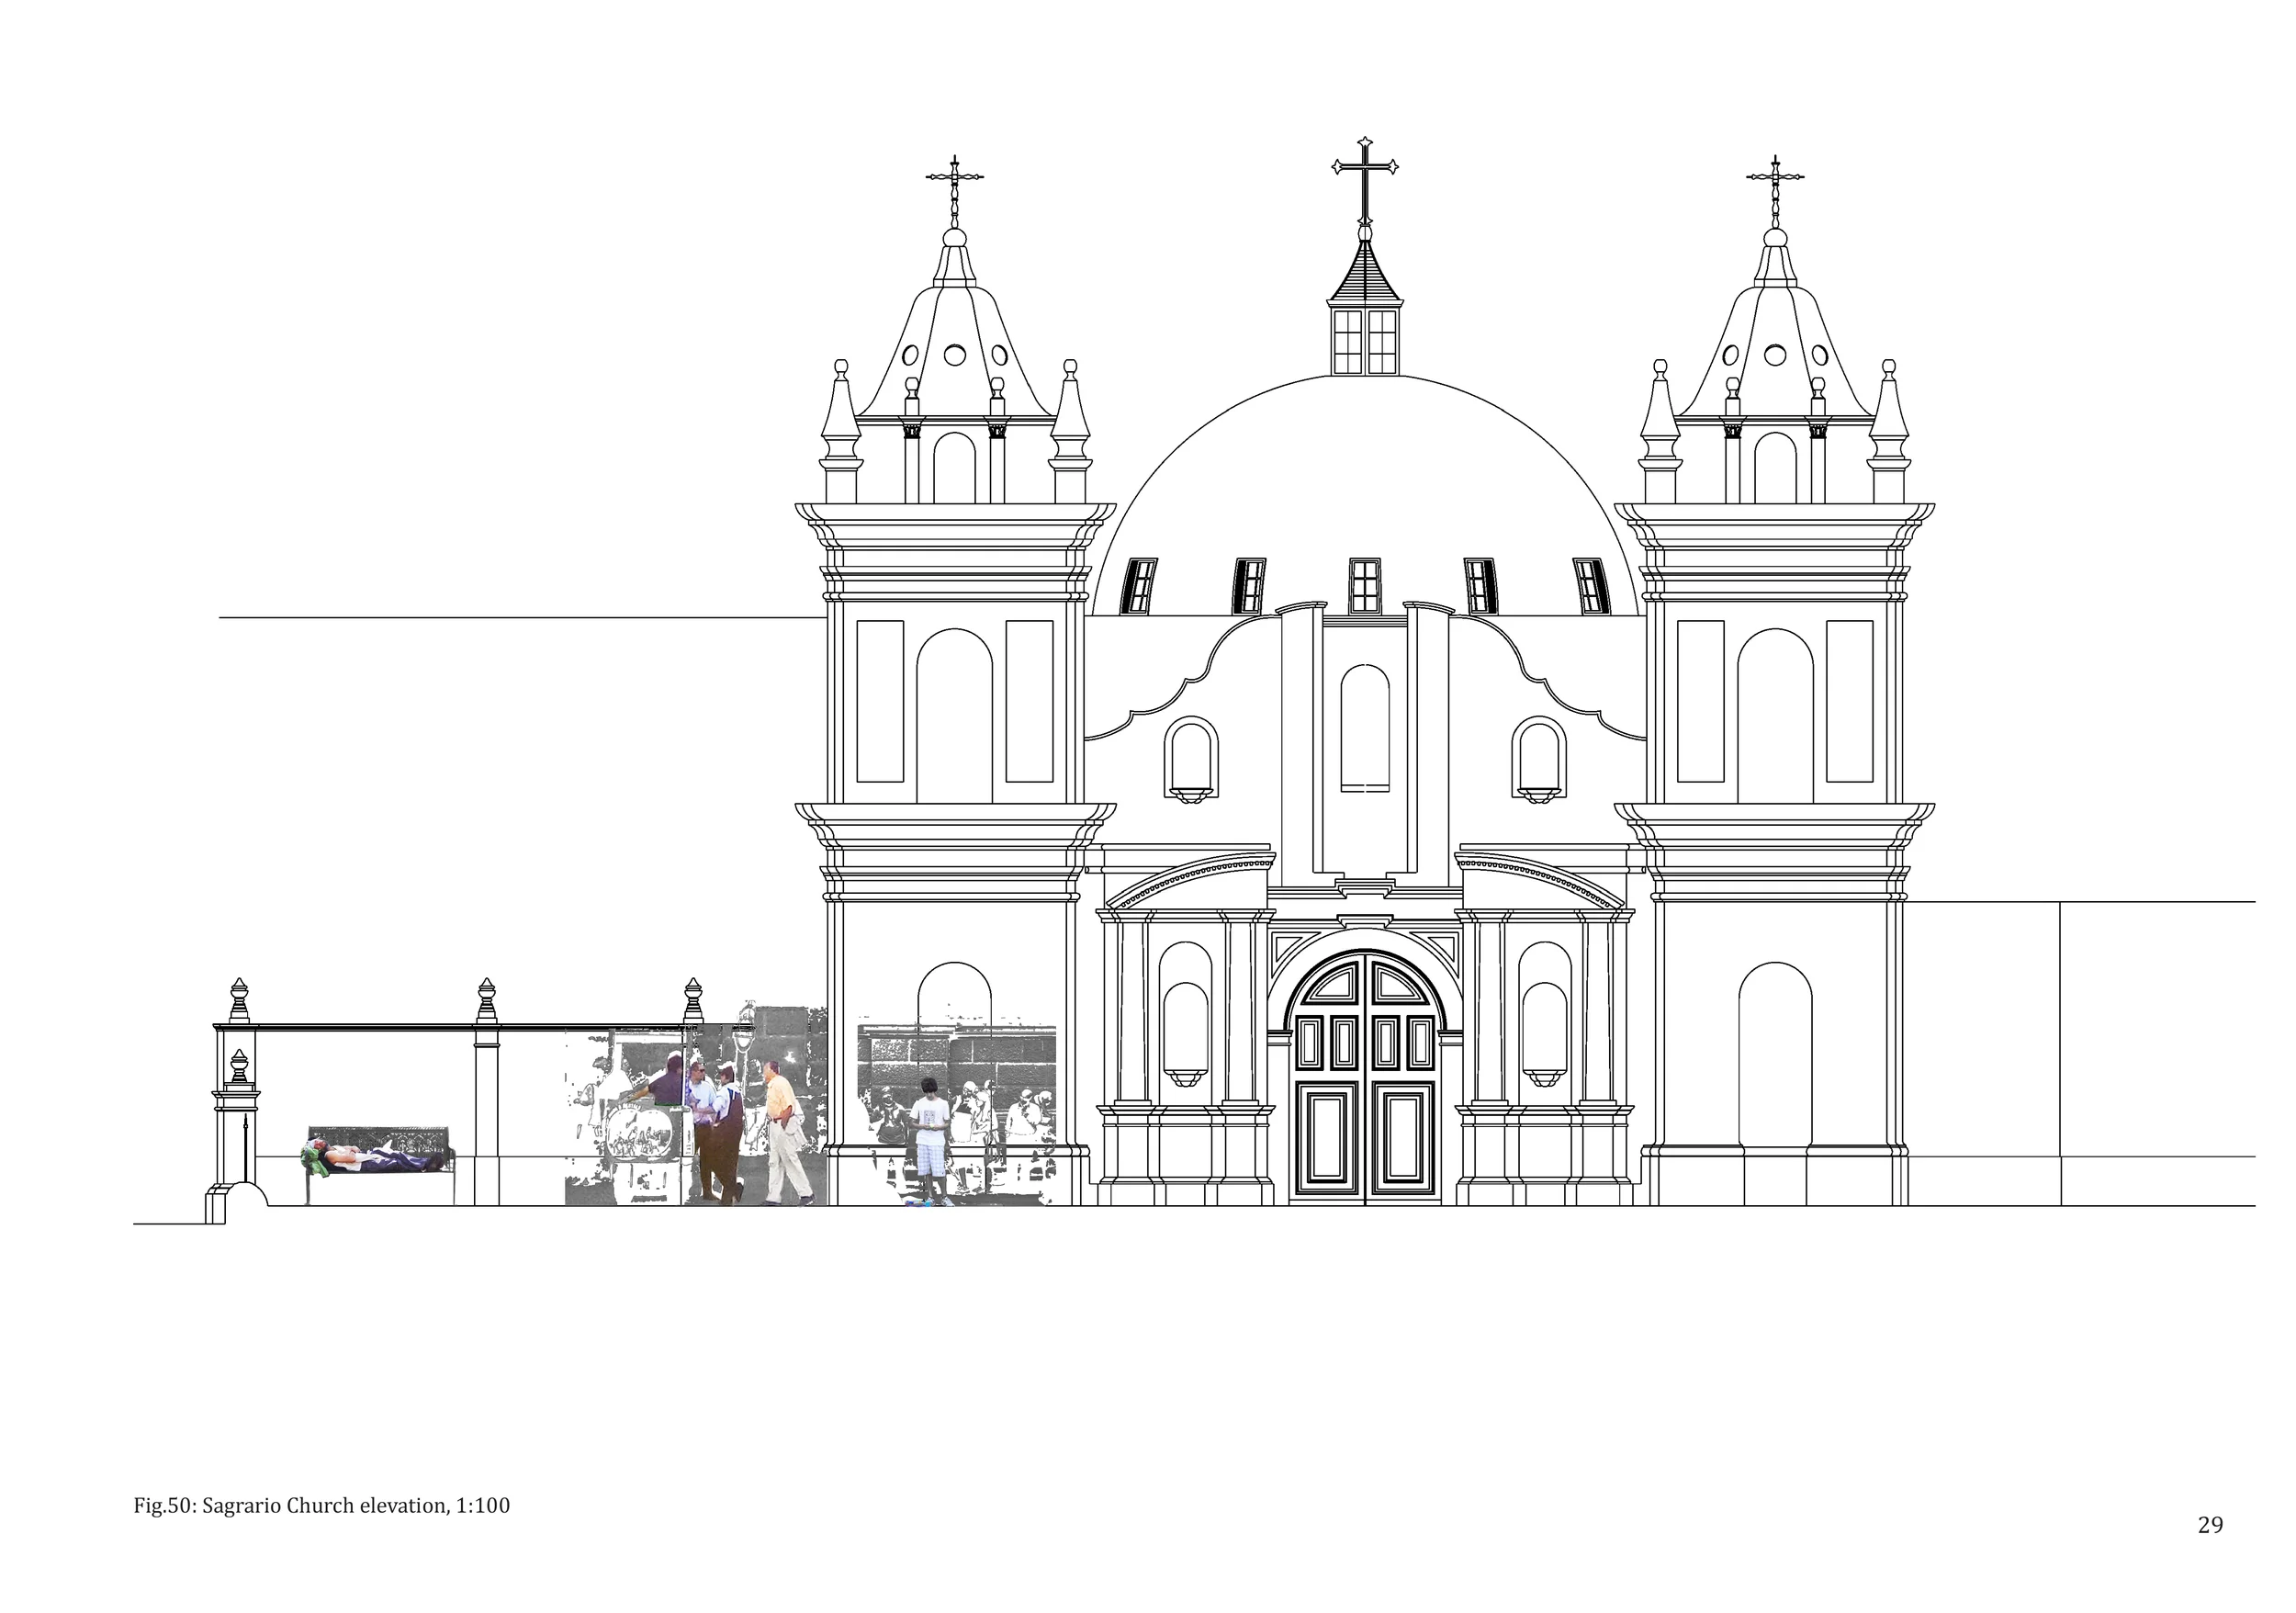Click the niche right of the main door
This screenshot has width=2296, height=1613.
click(1544, 1030)
